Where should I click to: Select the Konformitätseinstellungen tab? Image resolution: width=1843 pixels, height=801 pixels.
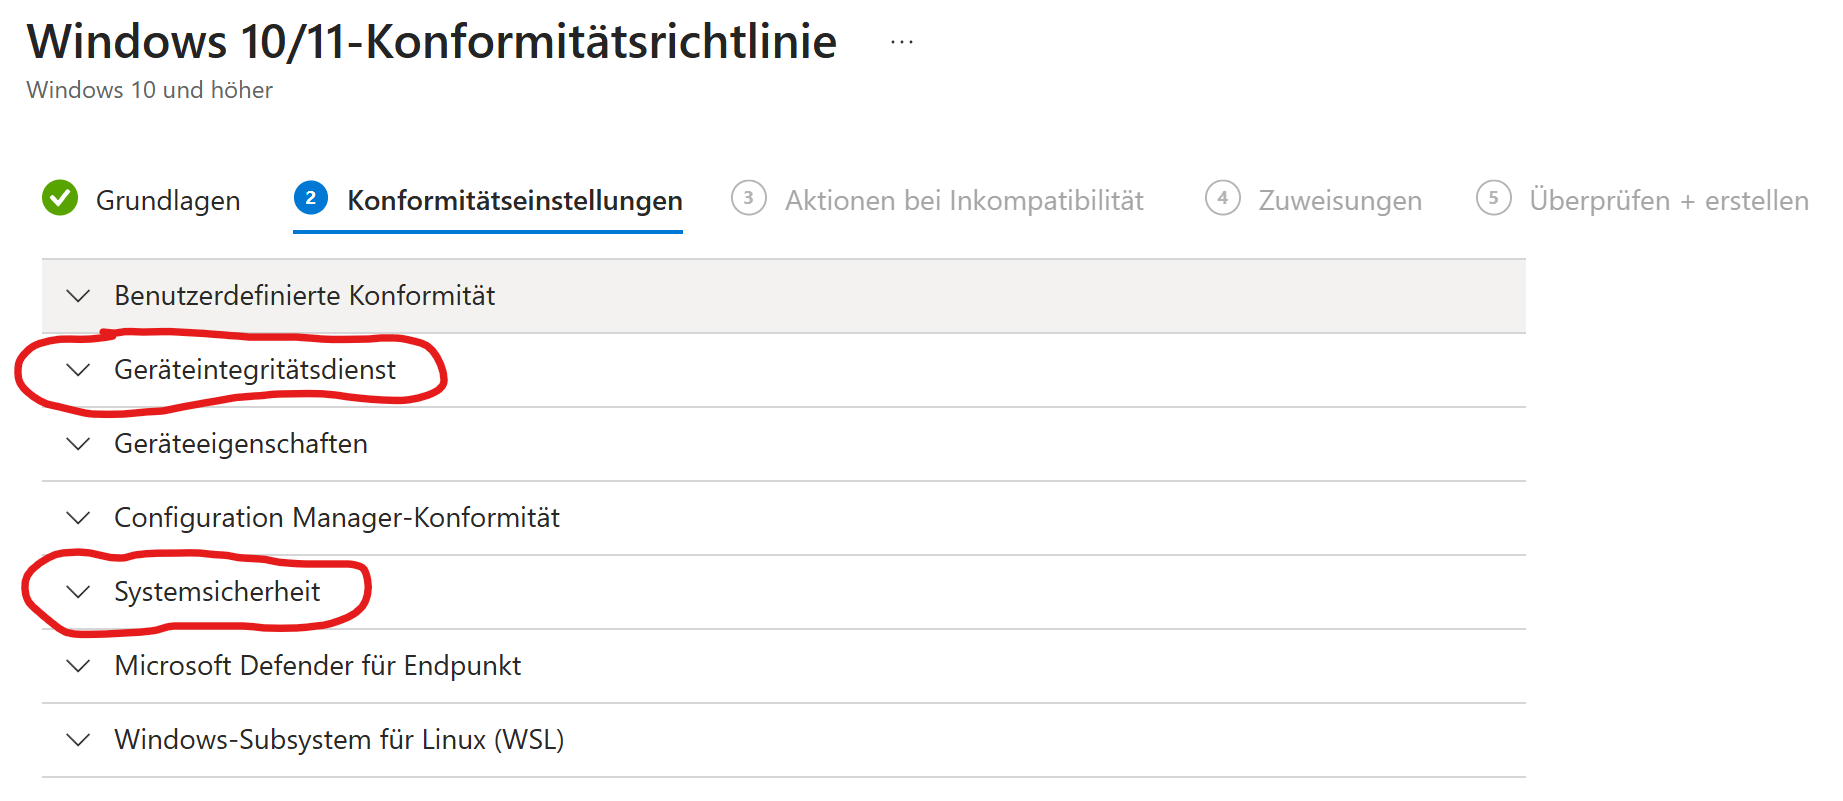click(514, 201)
